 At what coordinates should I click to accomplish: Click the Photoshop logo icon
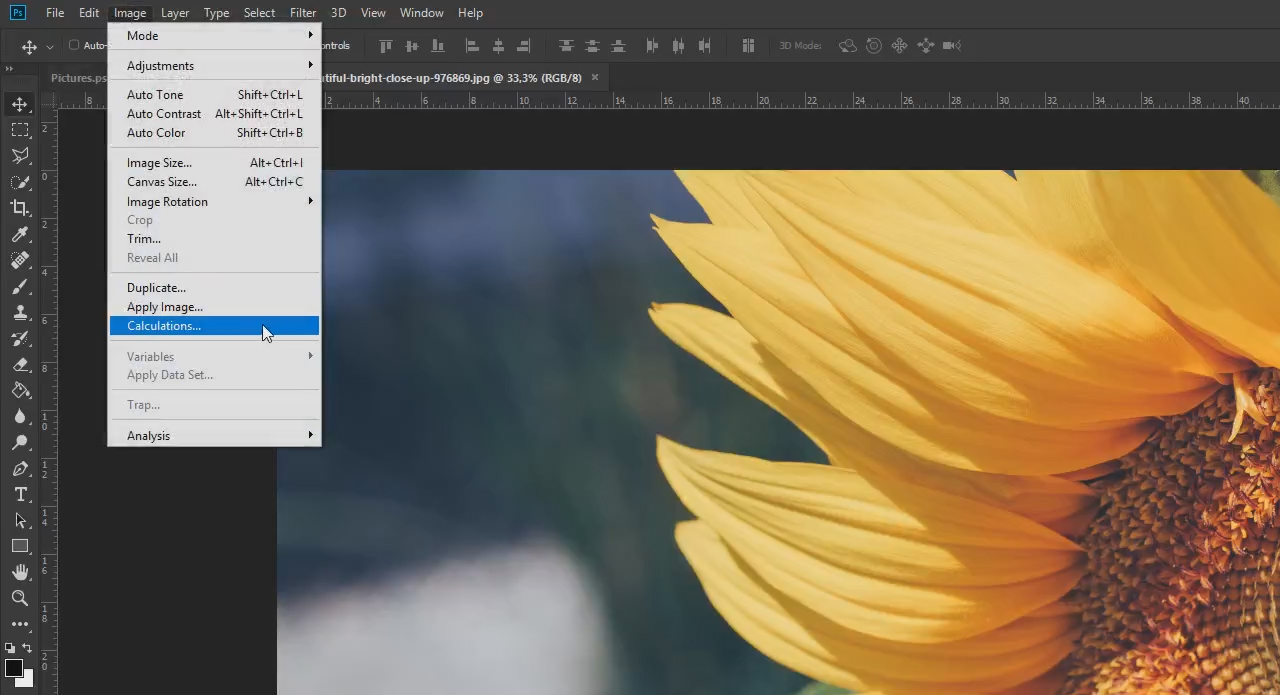[17, 12]
